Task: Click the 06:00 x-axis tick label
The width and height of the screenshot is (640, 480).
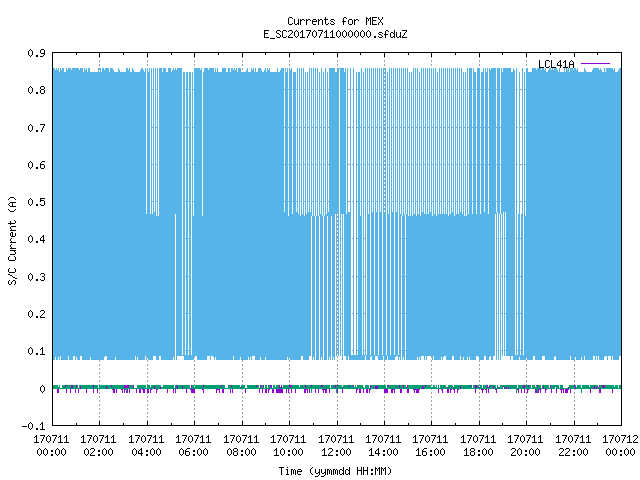Action: coord(193,452)
